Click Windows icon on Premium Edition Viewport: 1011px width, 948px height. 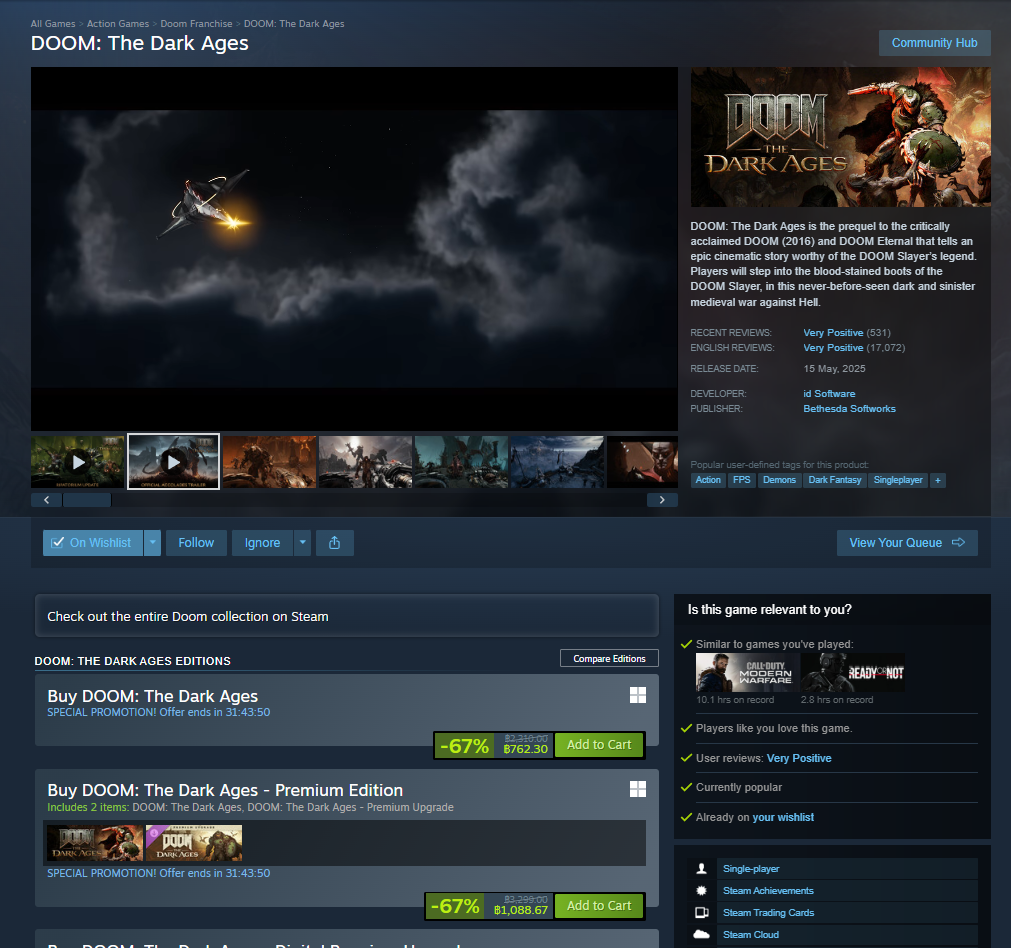638,789
